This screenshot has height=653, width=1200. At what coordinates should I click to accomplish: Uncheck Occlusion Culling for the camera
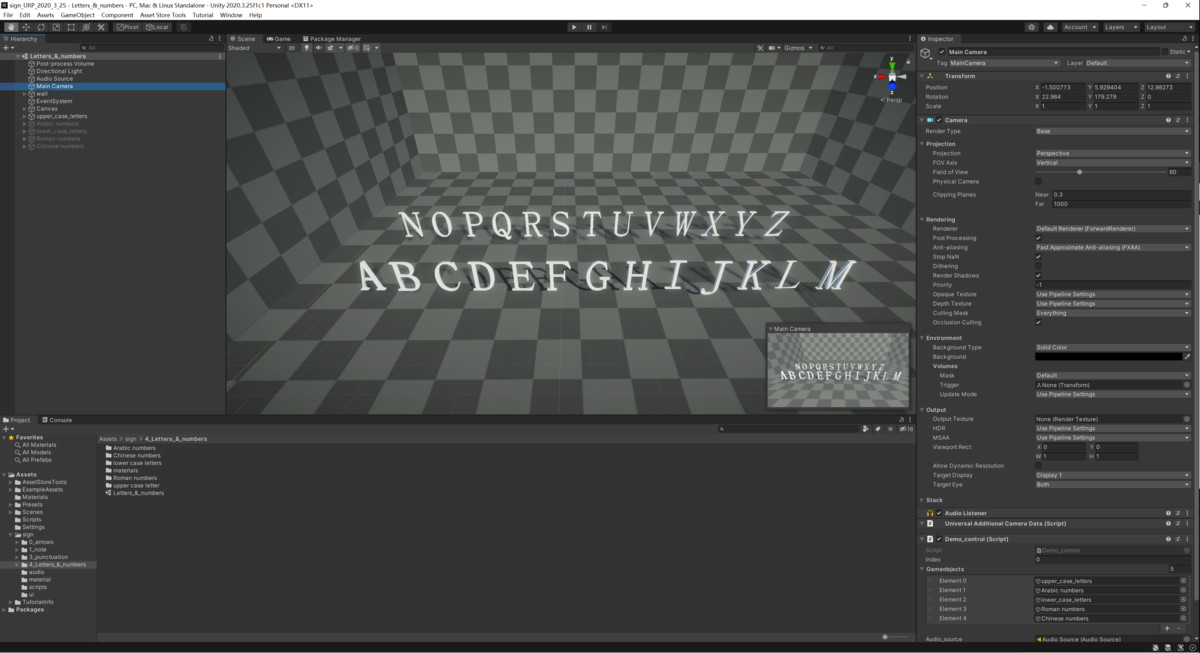[x=1038, y=322]
